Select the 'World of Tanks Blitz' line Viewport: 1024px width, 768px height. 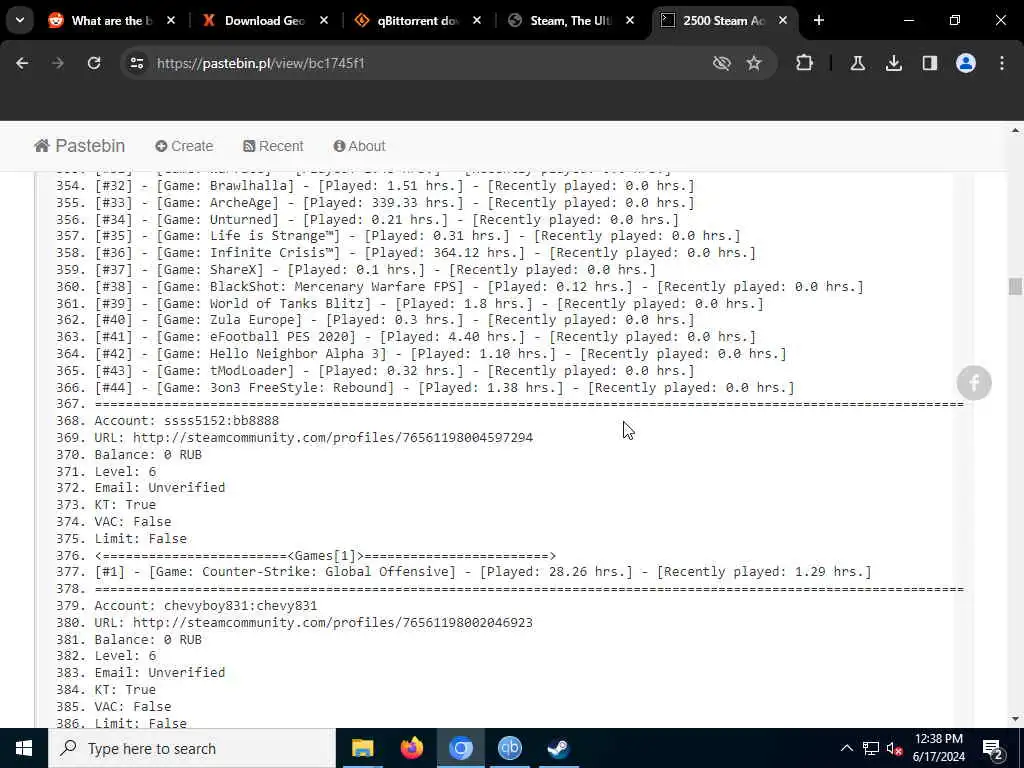[x=429, y=304]
